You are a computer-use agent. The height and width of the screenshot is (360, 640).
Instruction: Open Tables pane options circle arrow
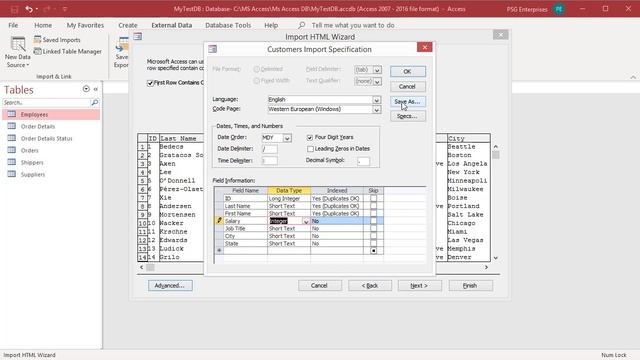click(86, 89)
